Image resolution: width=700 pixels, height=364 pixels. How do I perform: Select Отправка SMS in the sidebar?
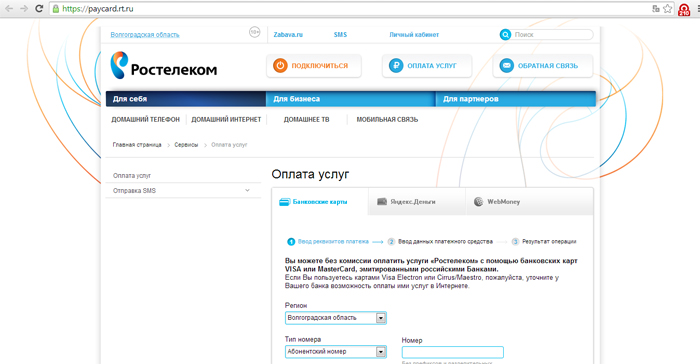click(134, 191)
